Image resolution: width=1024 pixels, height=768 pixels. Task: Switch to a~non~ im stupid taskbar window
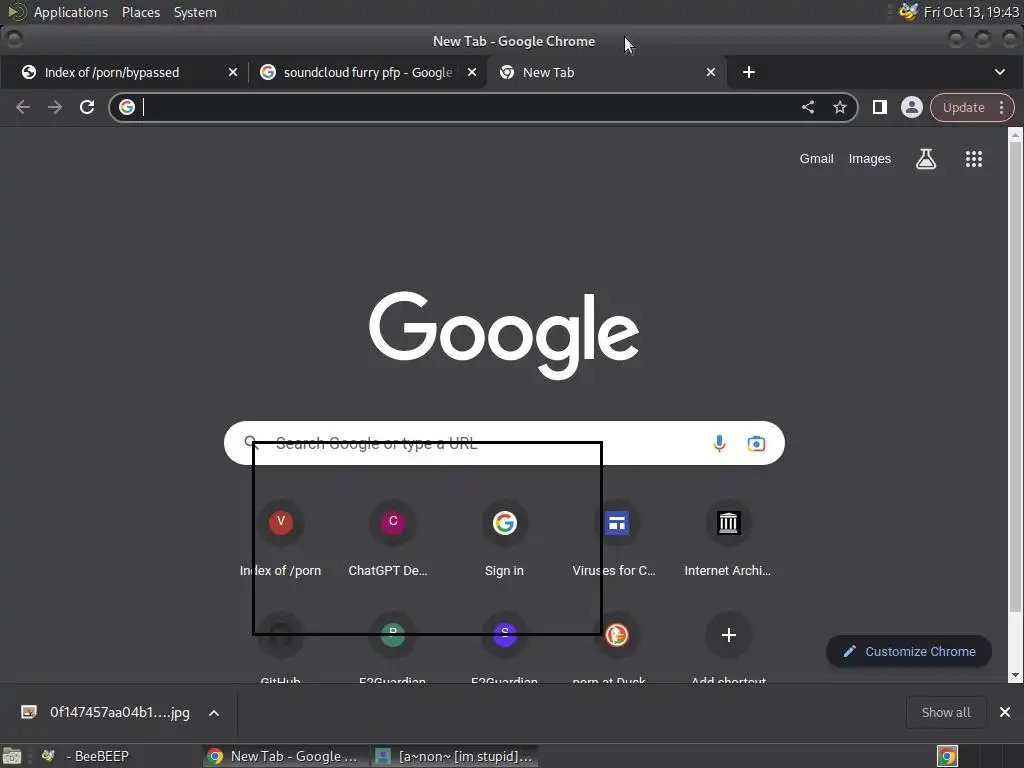click(455, 756)
